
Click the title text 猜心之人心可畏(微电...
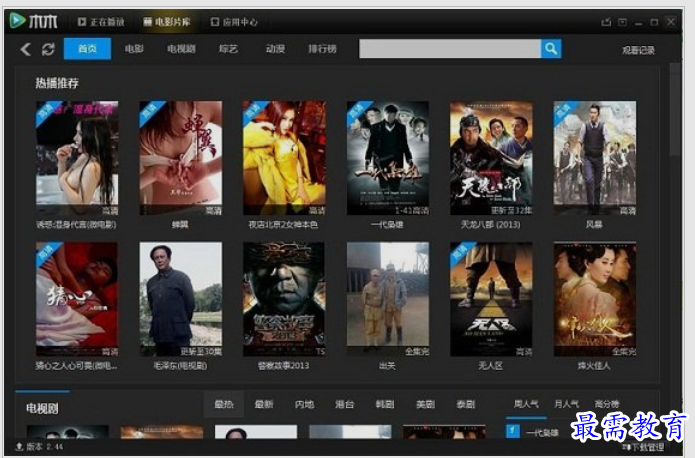pyautogui.click(x=76, y=366)
